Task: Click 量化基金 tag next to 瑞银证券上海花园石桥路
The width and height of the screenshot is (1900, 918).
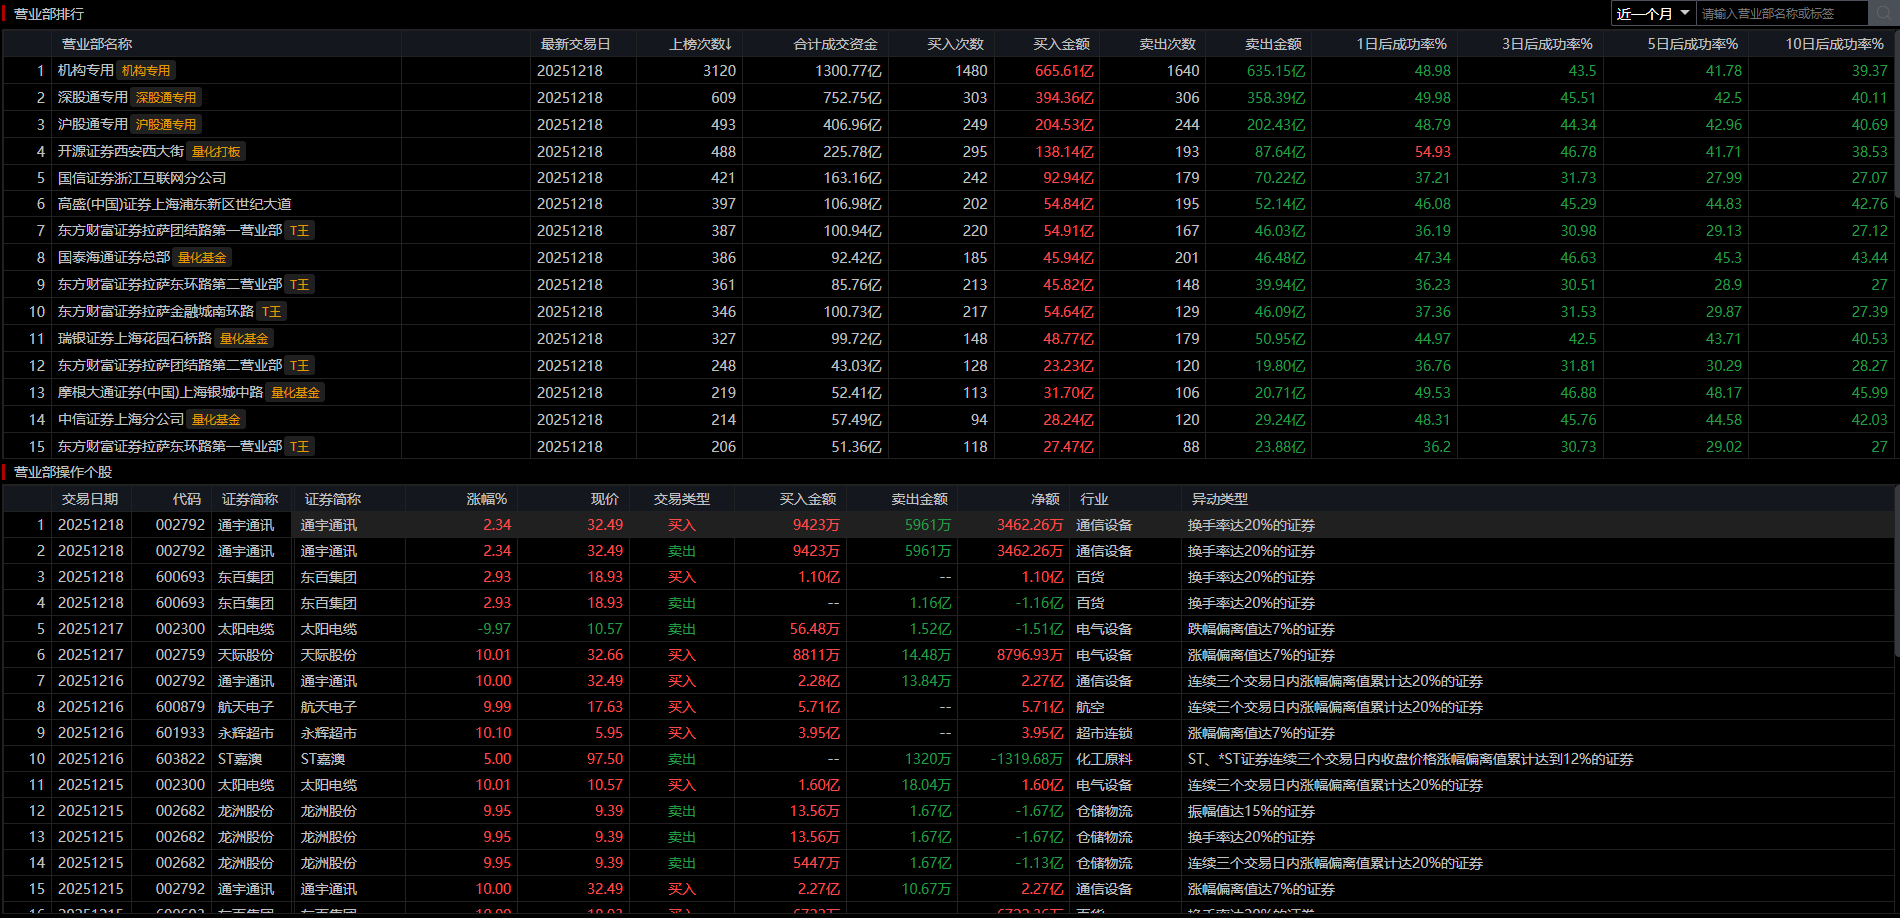Action: pos(244,339)
